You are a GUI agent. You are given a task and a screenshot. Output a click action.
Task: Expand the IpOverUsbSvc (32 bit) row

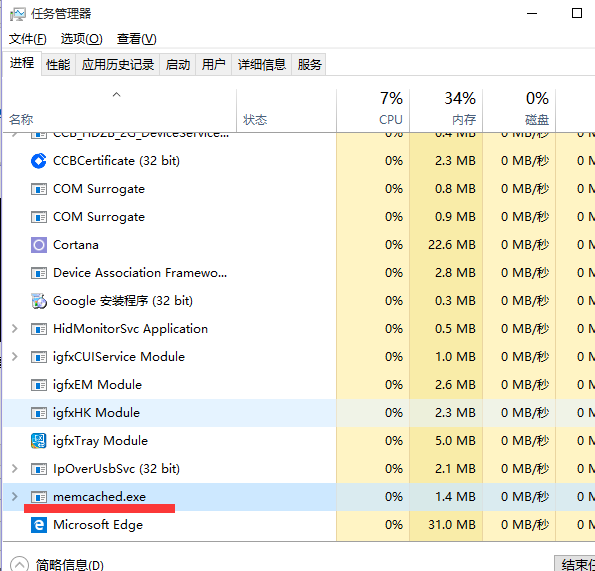(x=14, y=469)
